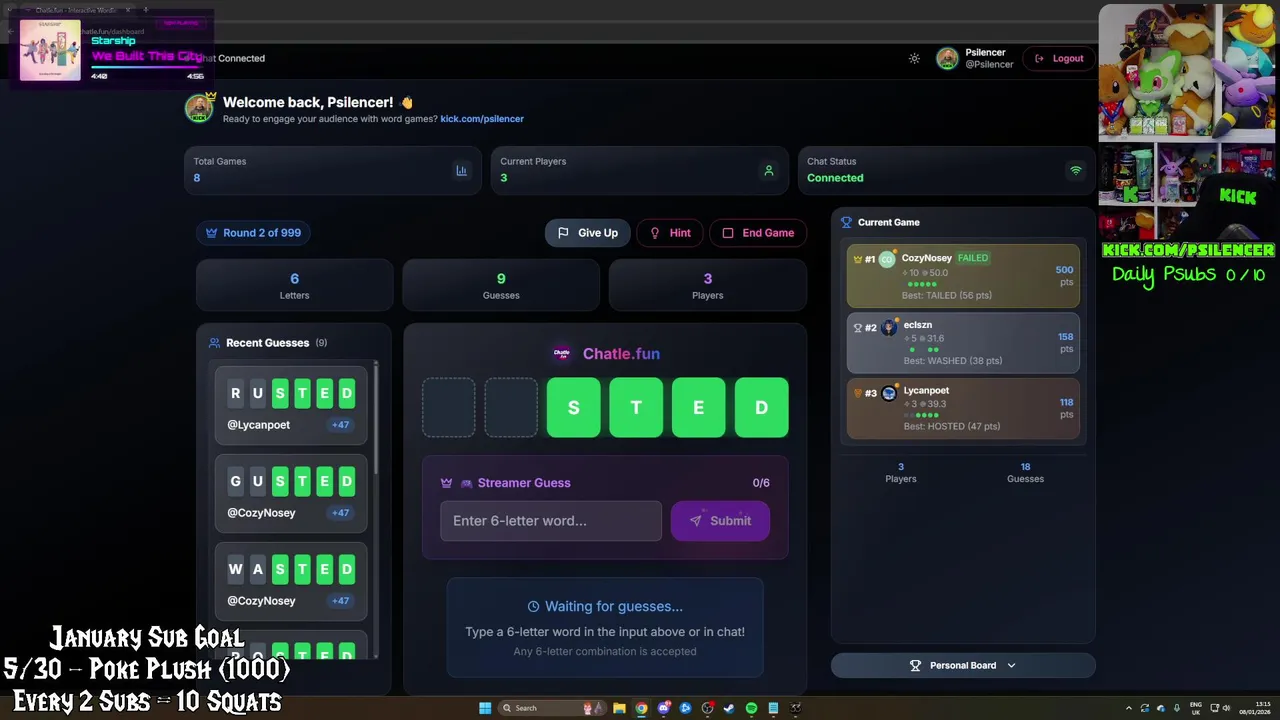Select CozyNosey's #1 leaderboard card
This screenshot has width=1280, height=720.
pyautogui.click(x=963, y=275)
